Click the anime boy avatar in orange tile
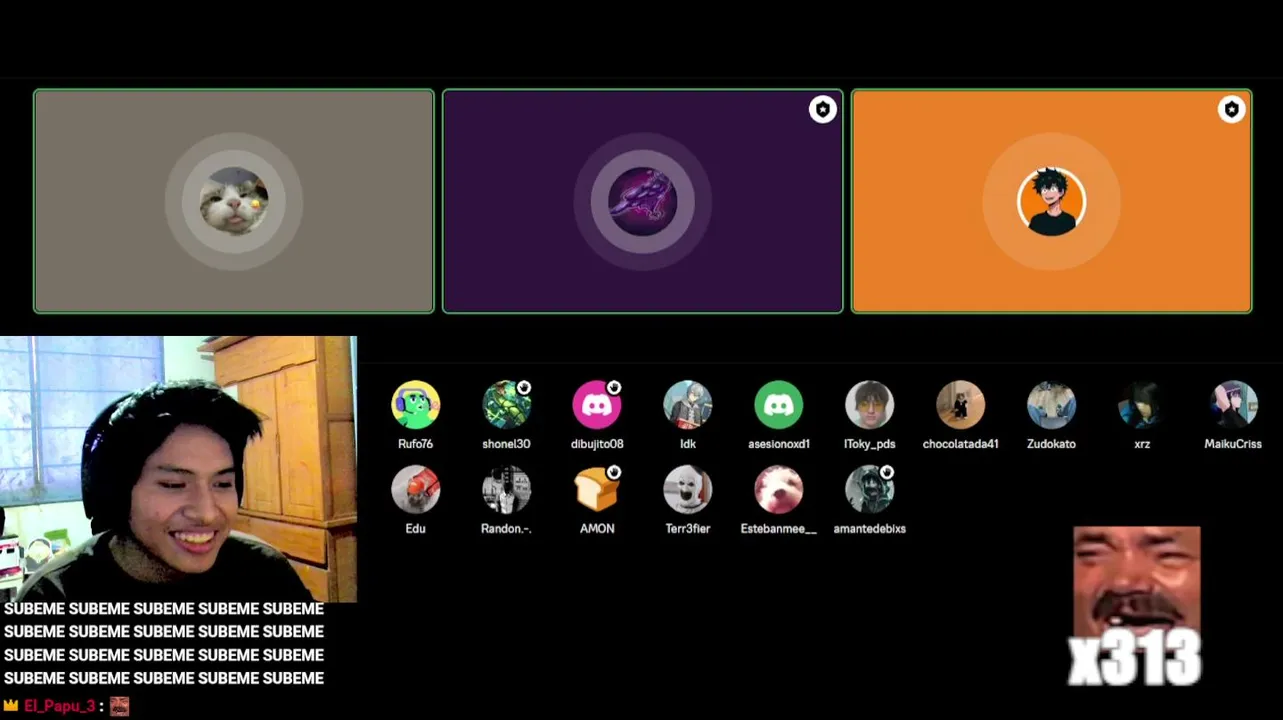Screen dimensions: 1283x720 click(x=1051, y=201)
